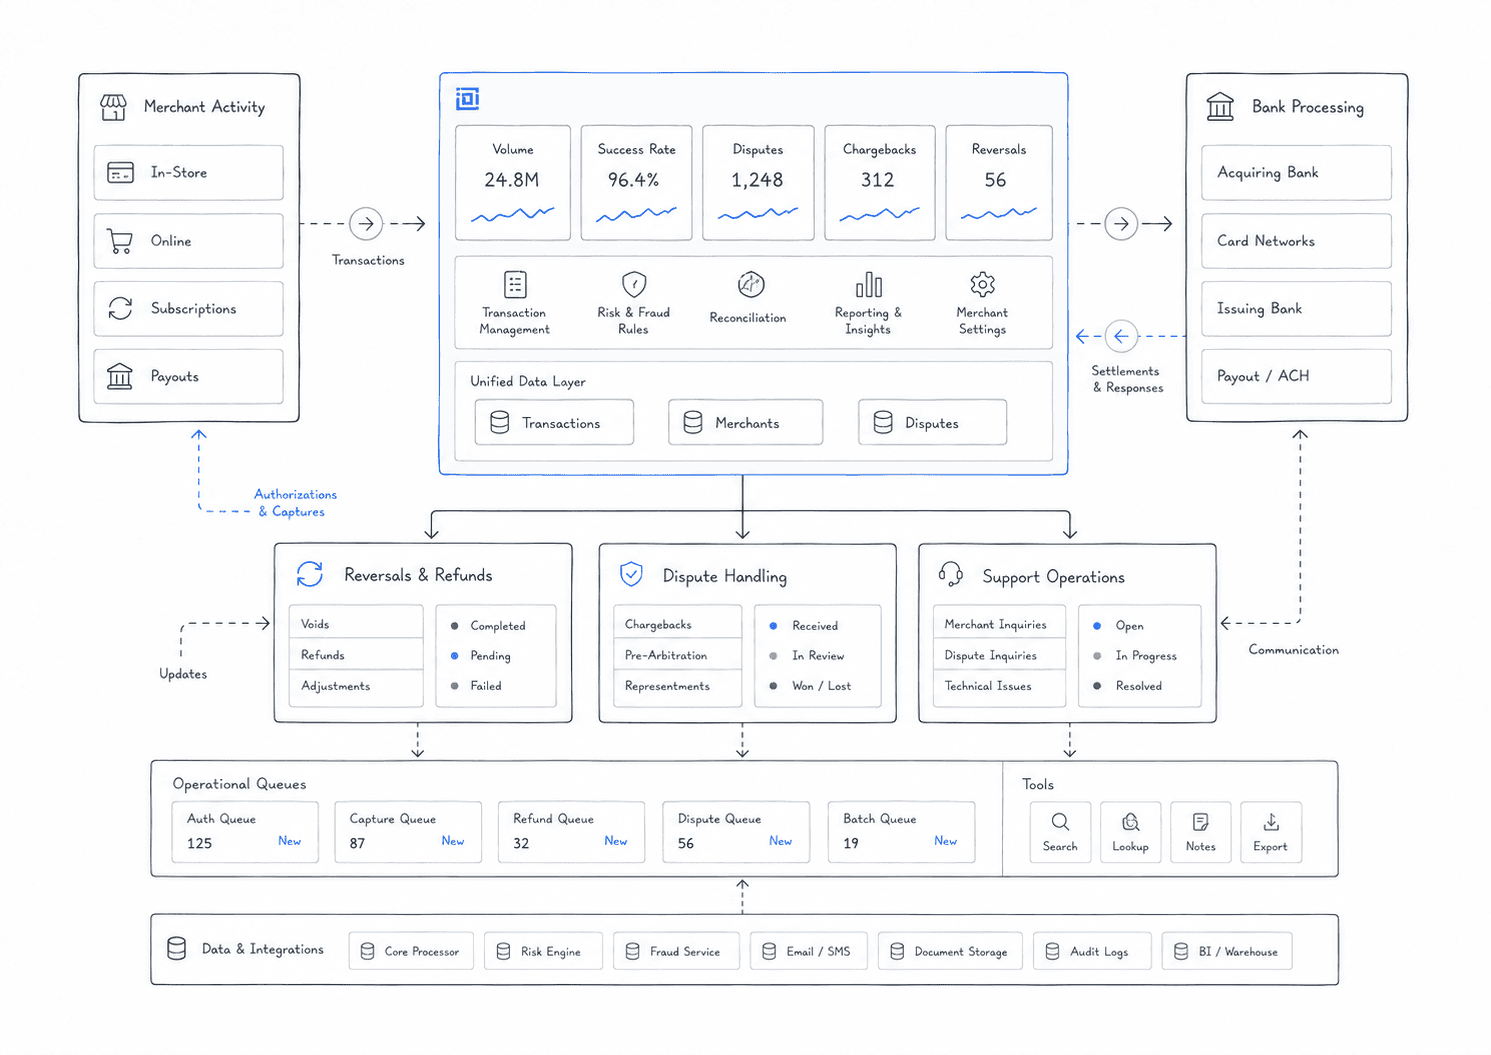Click the Payouts bank building icon
1491x1055 pixels.
pyautogui.click(x=120, y=376)
